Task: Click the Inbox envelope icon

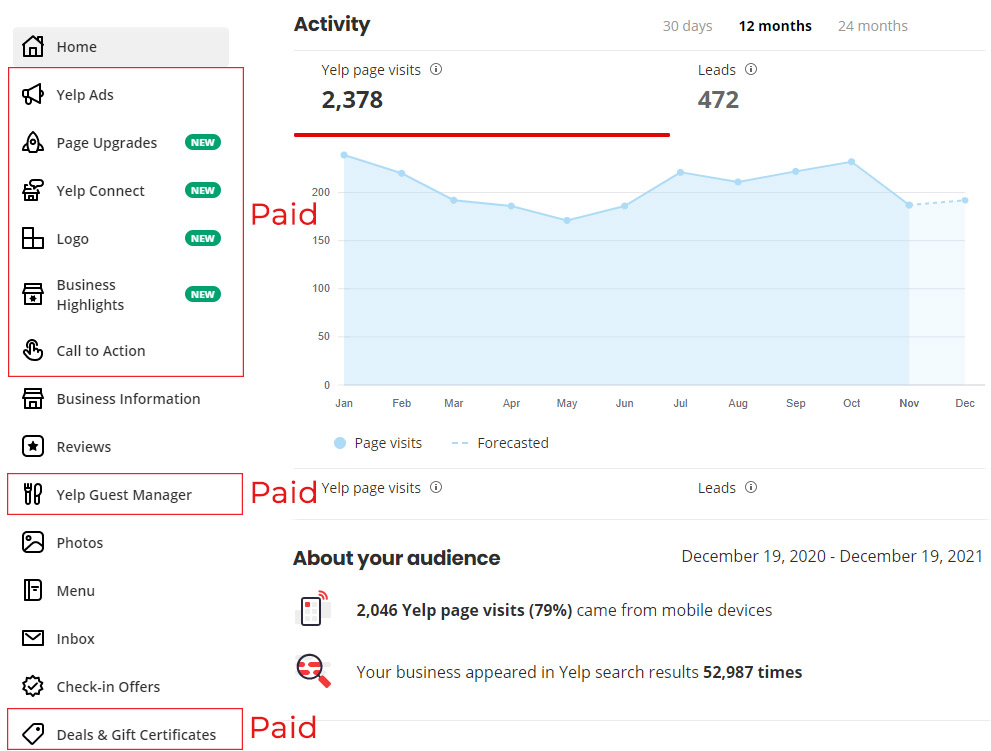Action: pyautogui.click(x=33, y=638)
